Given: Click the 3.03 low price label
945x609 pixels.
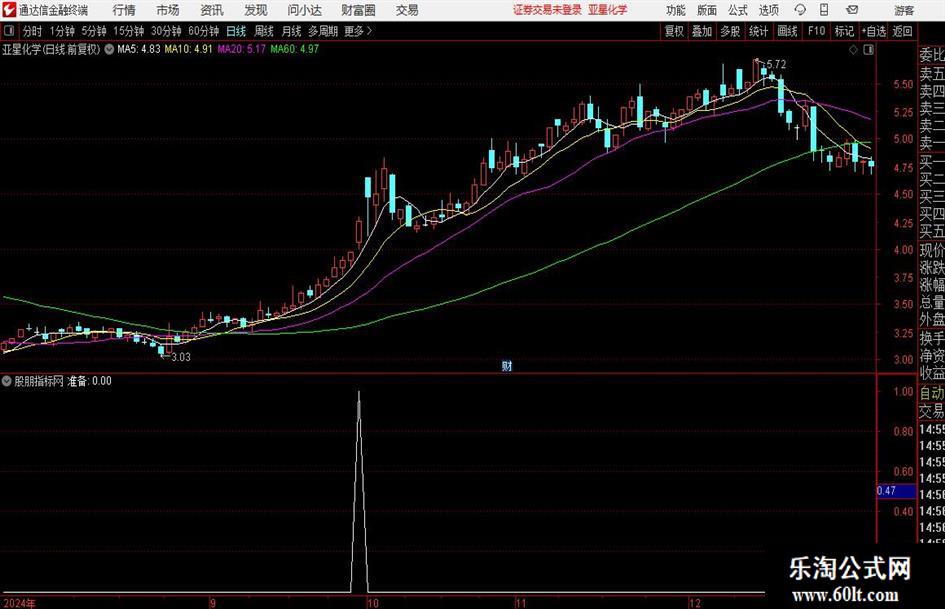Looking at the screenshot, I should click(x=181, y=357).
